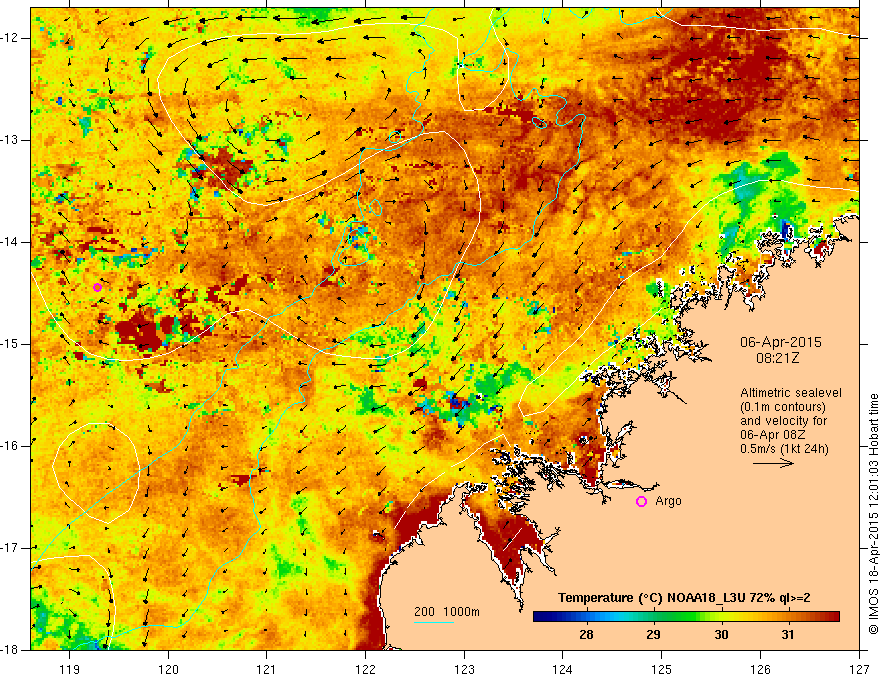880x680 pixels.
Task: Click the 122 longitude axis label
Action: point(365,669)
